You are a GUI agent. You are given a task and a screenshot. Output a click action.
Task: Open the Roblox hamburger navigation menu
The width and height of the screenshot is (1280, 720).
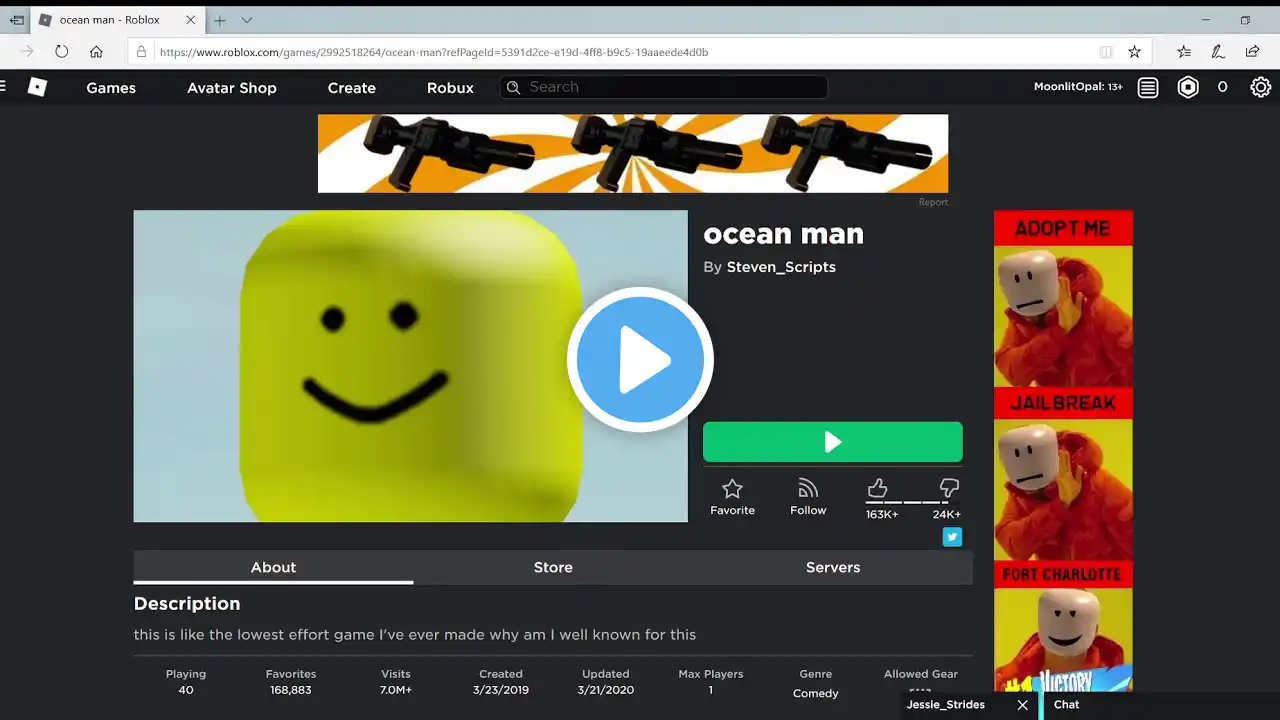[3, 87]
